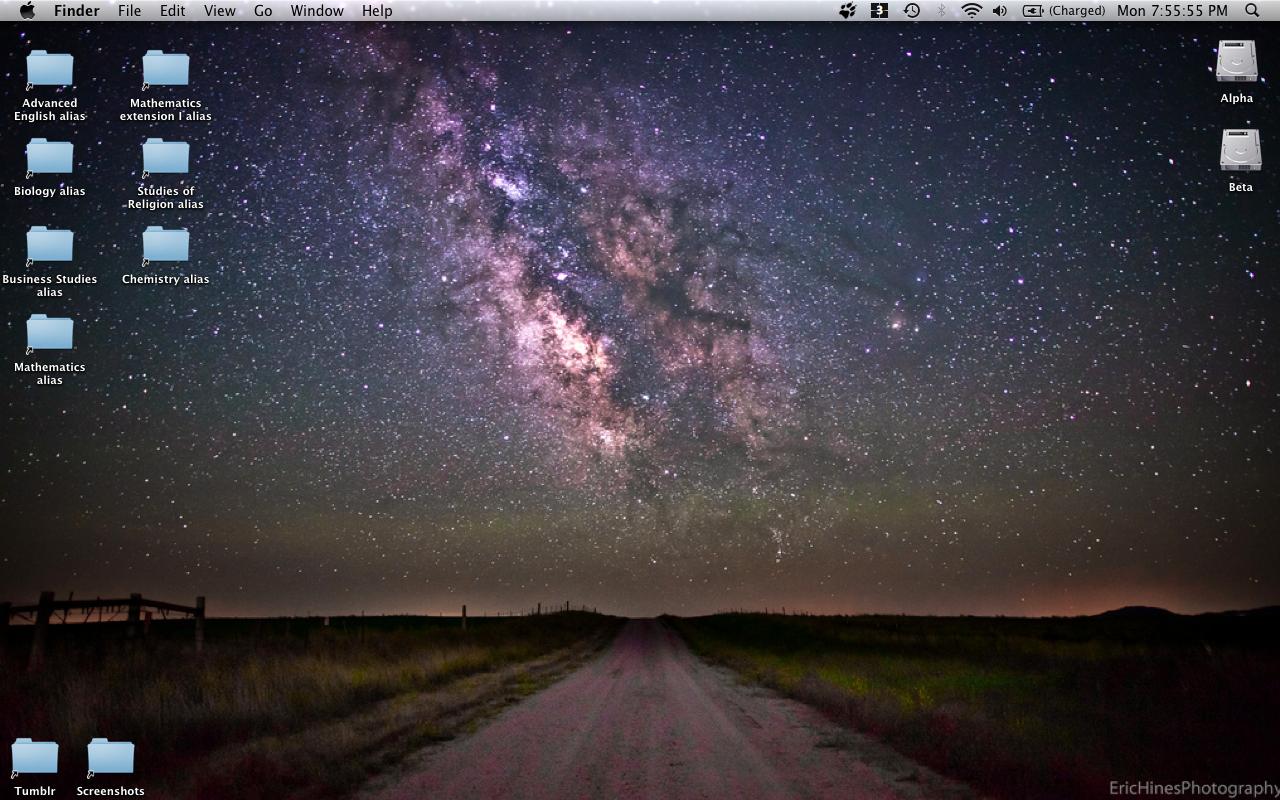Select the Beta hard drive icon

[x=1241, y=150]
